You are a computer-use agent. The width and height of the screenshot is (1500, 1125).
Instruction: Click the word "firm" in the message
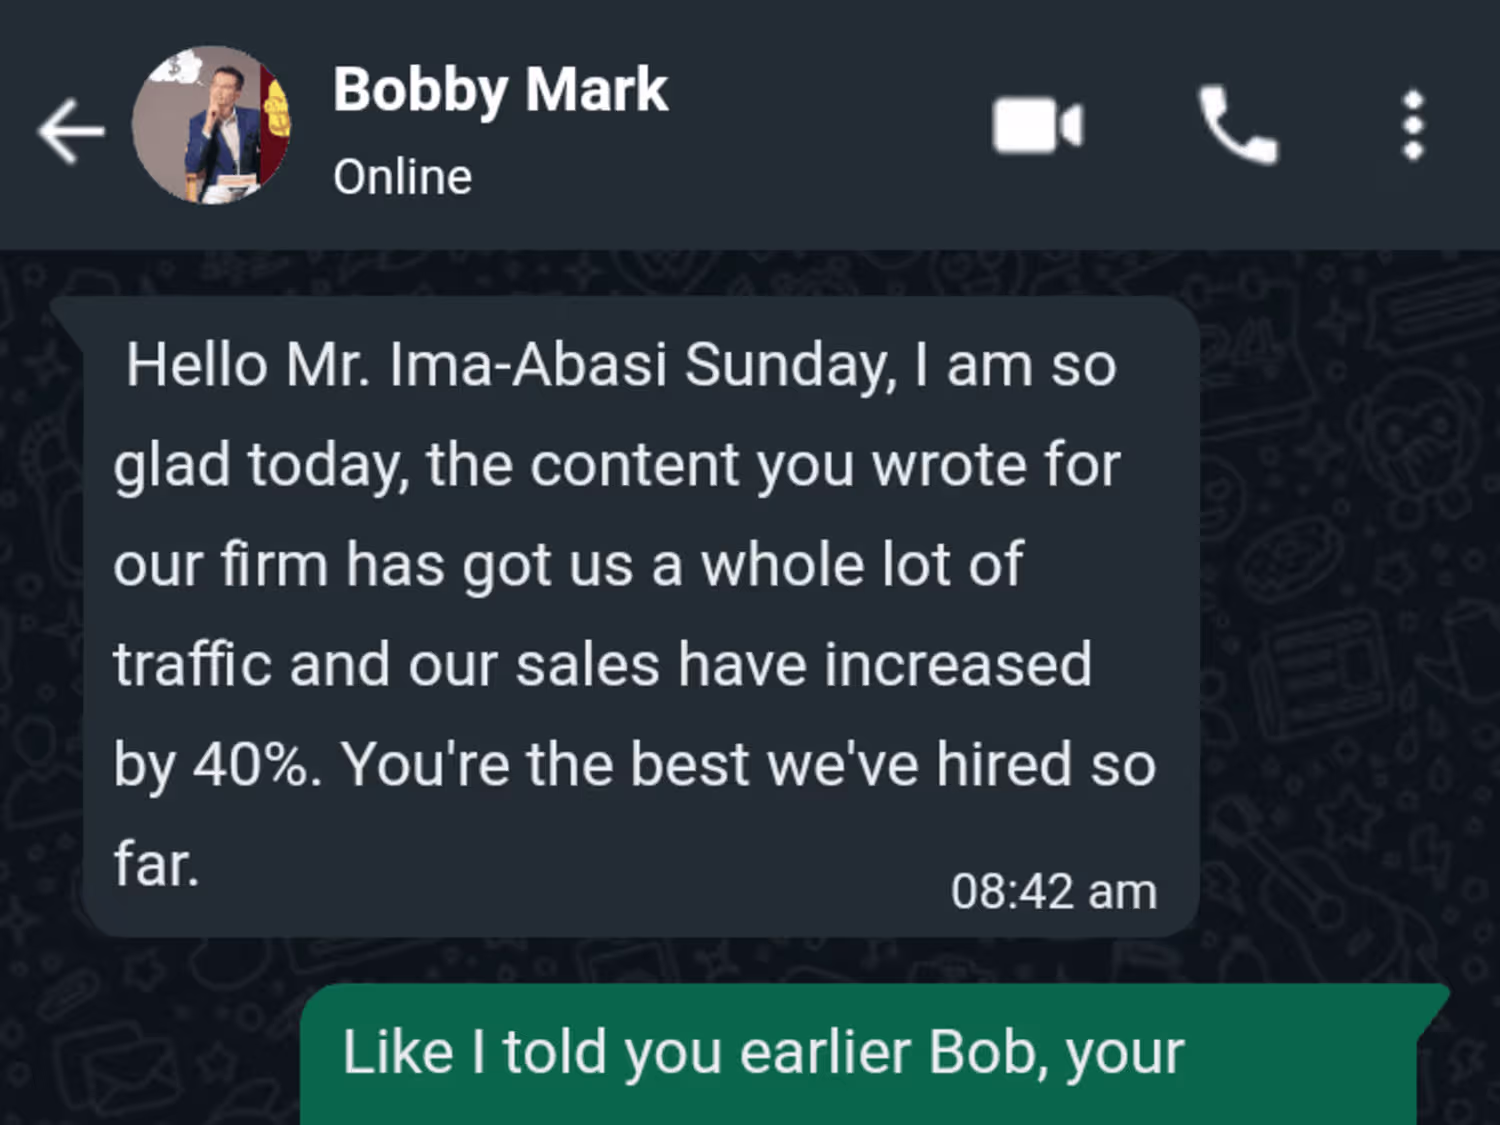274,564
